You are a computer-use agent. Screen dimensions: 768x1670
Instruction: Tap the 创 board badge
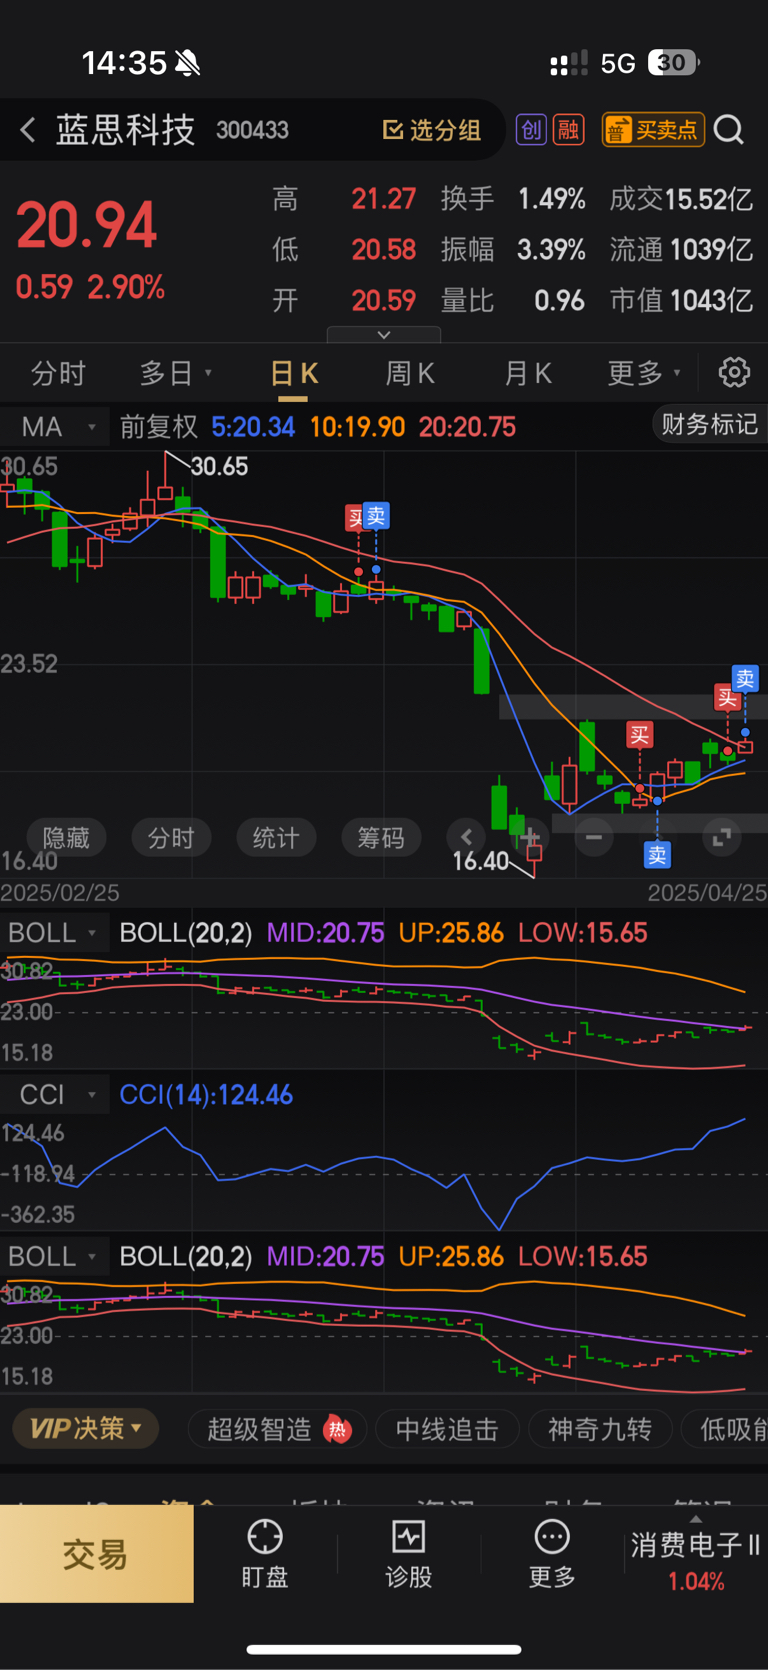(x=531, y=130)
